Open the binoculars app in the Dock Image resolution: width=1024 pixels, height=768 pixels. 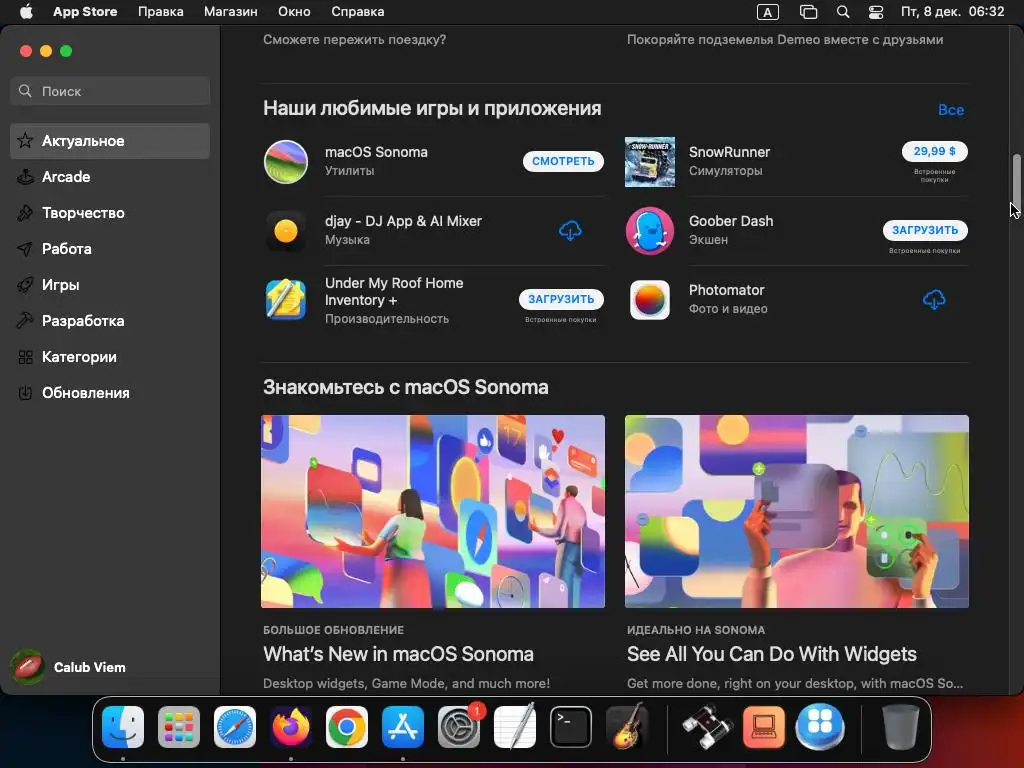707,727
